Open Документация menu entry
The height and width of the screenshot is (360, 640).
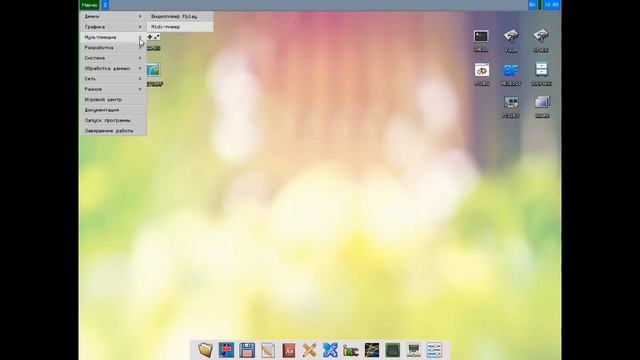pos(113,110)
